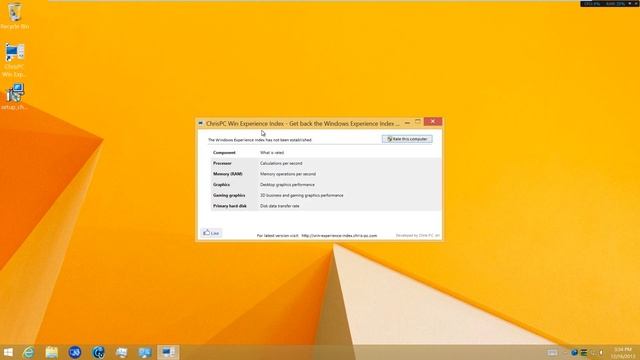Viewport: 640px width, 360px height.
Task: Minimize the ChrisPC Win Experience Index window
Action: point(407,122)
